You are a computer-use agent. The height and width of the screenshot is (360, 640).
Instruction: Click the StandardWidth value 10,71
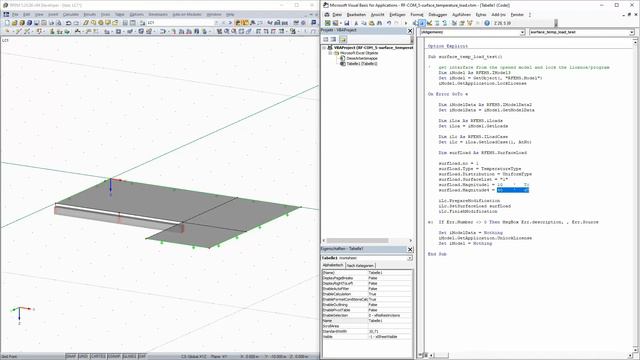390,331
